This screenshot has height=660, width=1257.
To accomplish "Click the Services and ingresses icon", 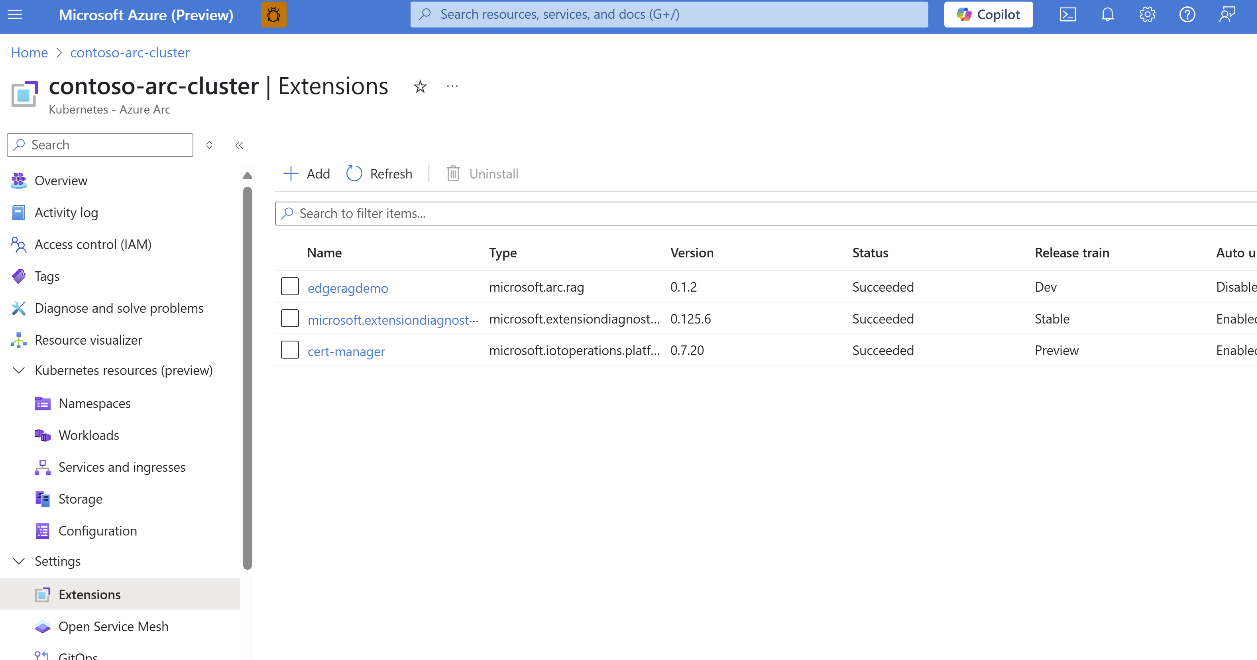I will (x=42, y=468).
